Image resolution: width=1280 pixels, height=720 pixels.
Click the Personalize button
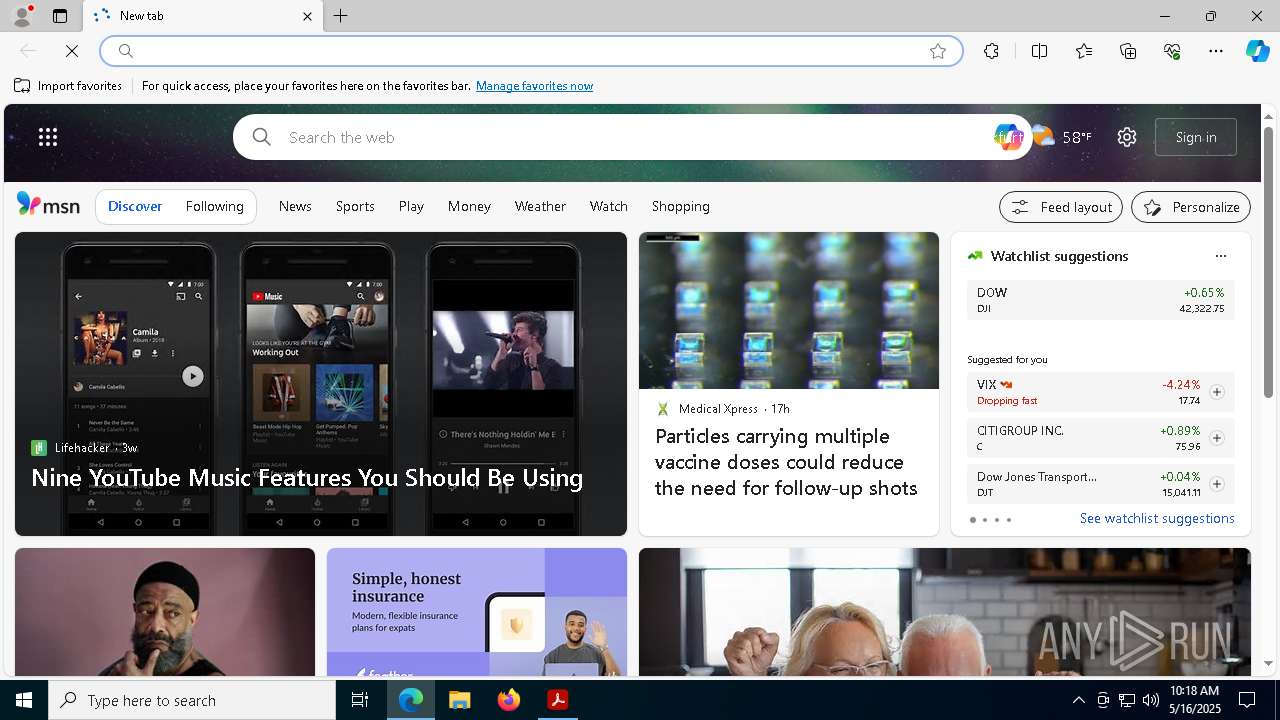tap(1191, 207)
